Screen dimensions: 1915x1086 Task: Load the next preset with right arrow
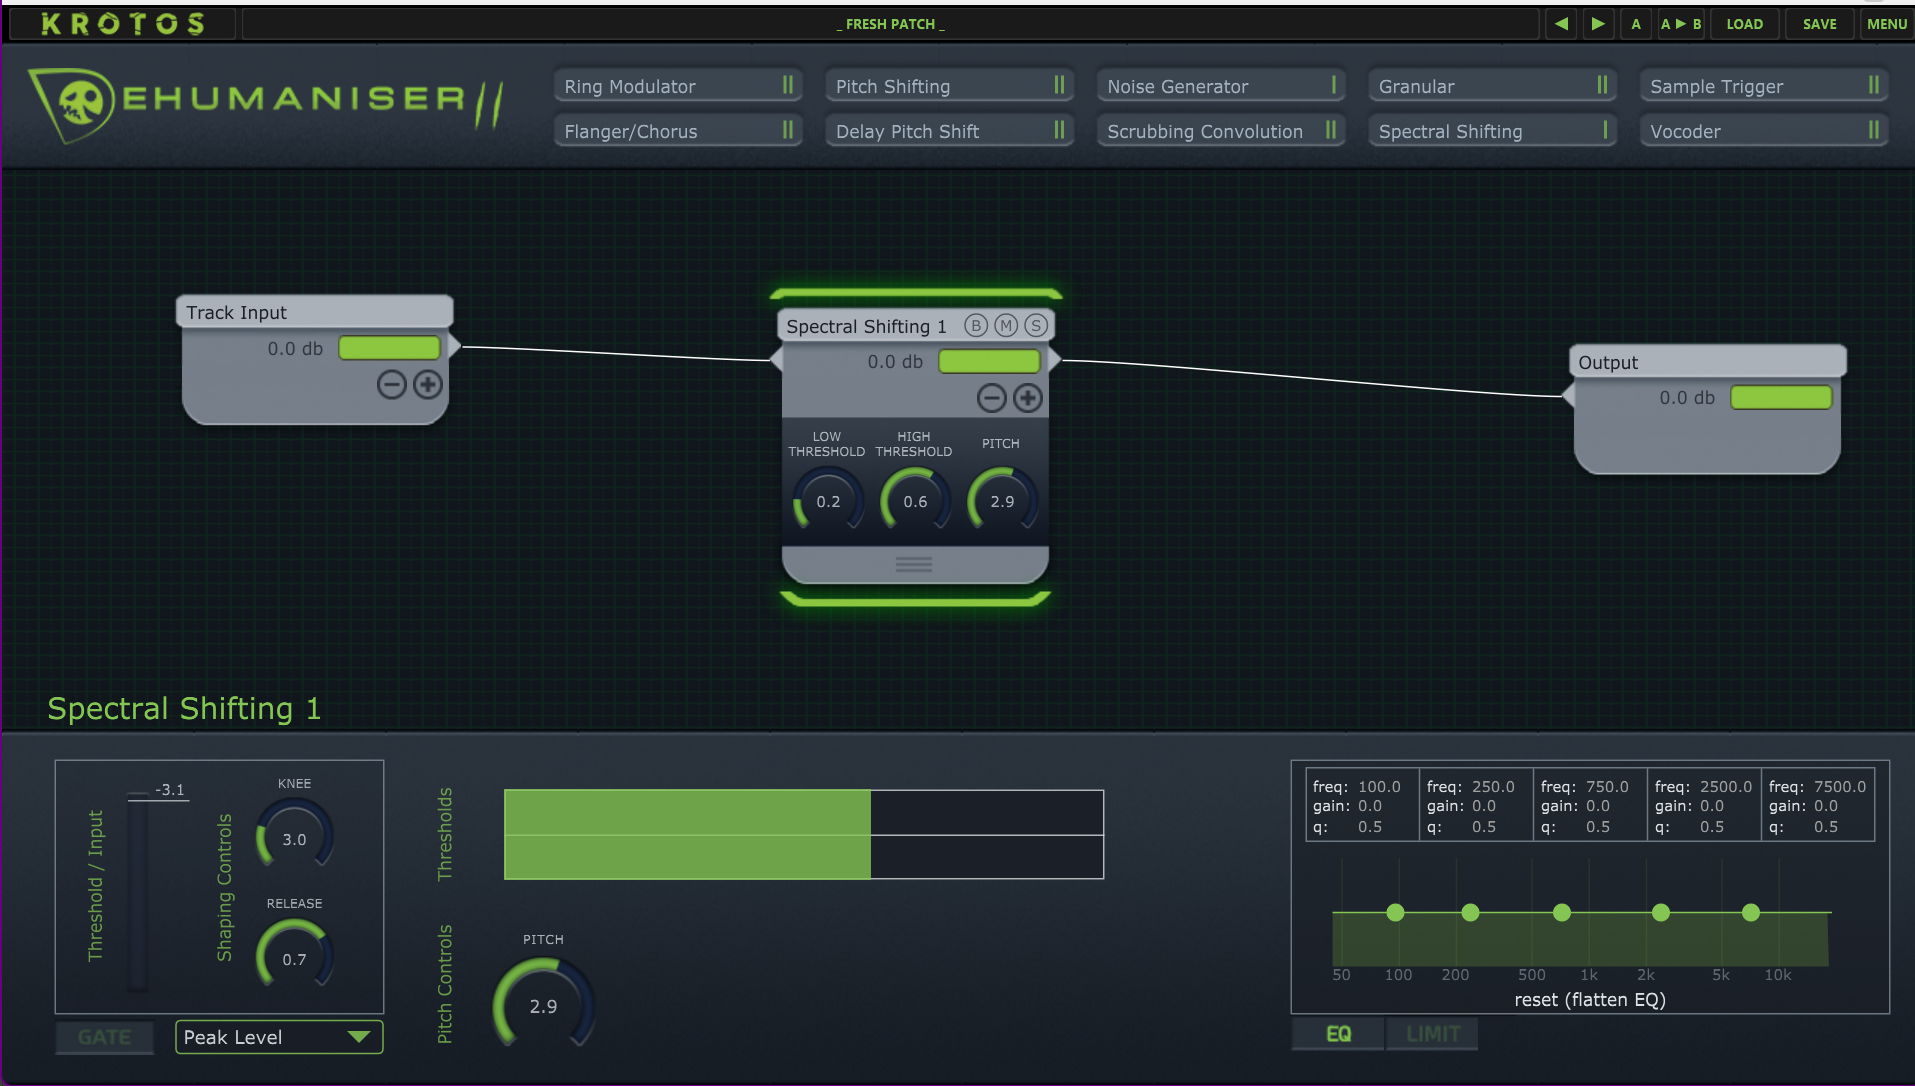click(1598, 24)
